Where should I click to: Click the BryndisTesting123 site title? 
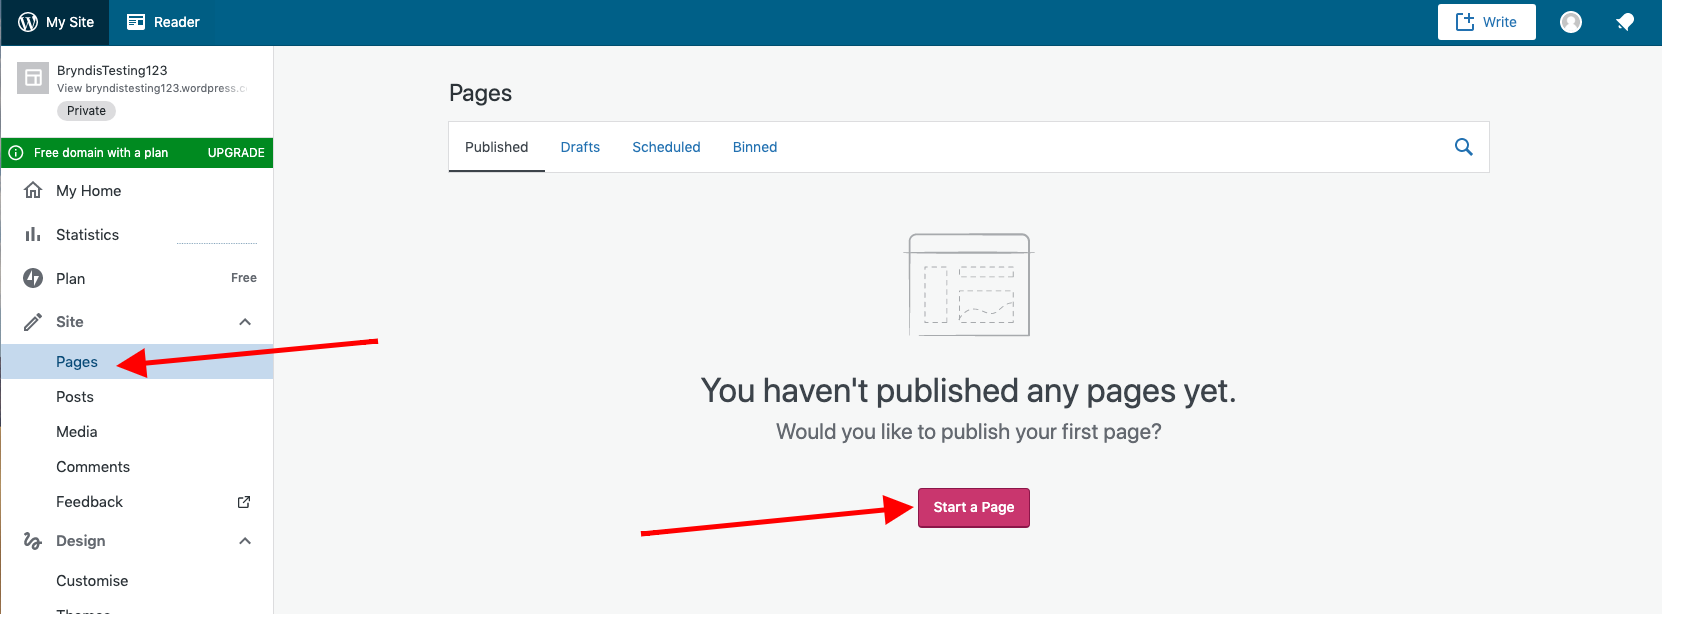tap(112, 70)
